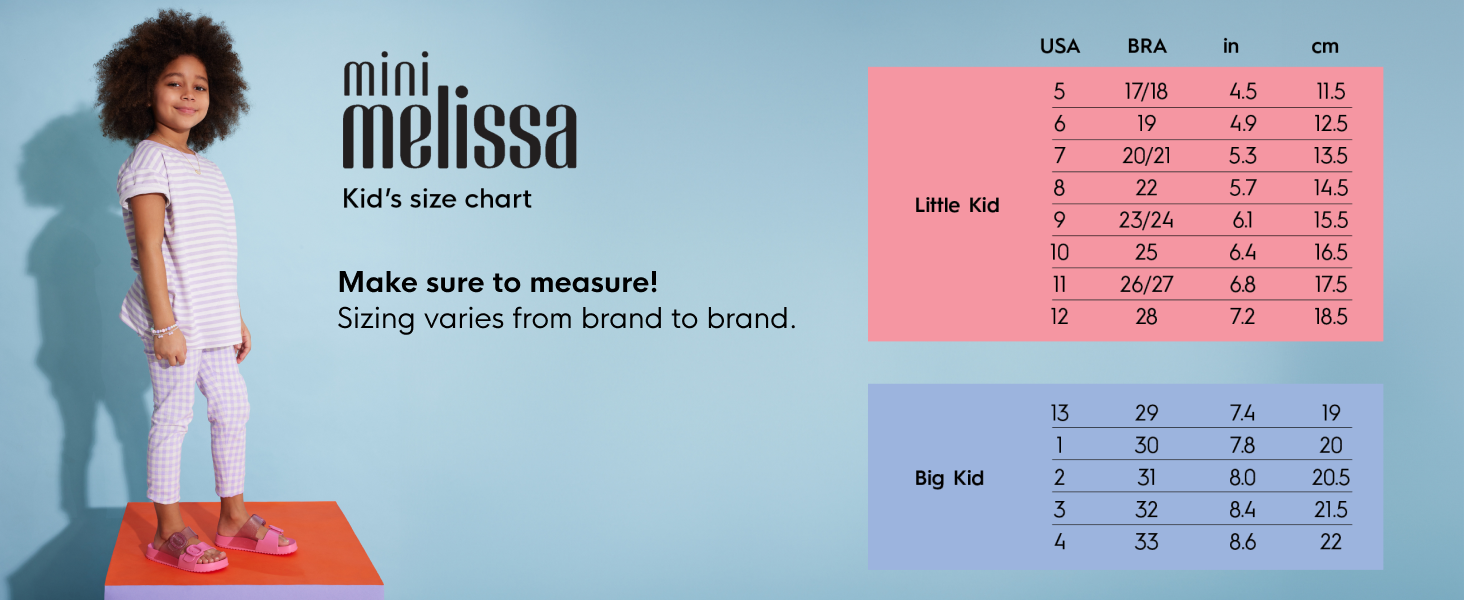Click the Kid's size chart heading
Viewport: 1464px width, 600px height.
(437, 198)
